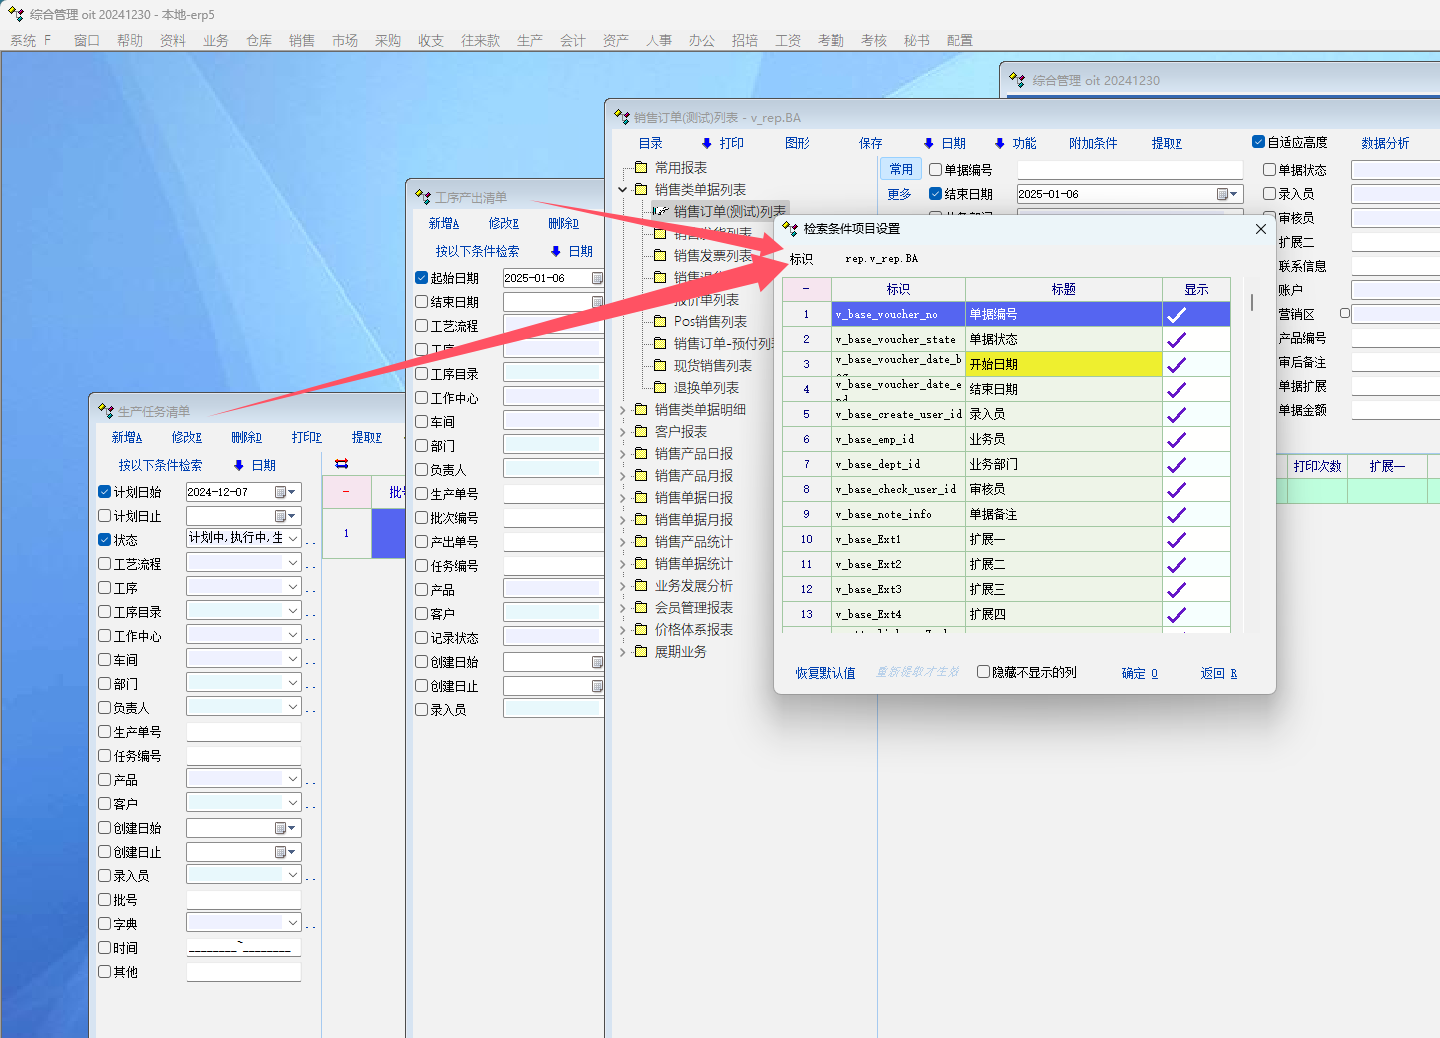Collapse the 销售类单据列表 tree node
Image resolution: width=1440 pixels, height=1038 pixels.
622,190
